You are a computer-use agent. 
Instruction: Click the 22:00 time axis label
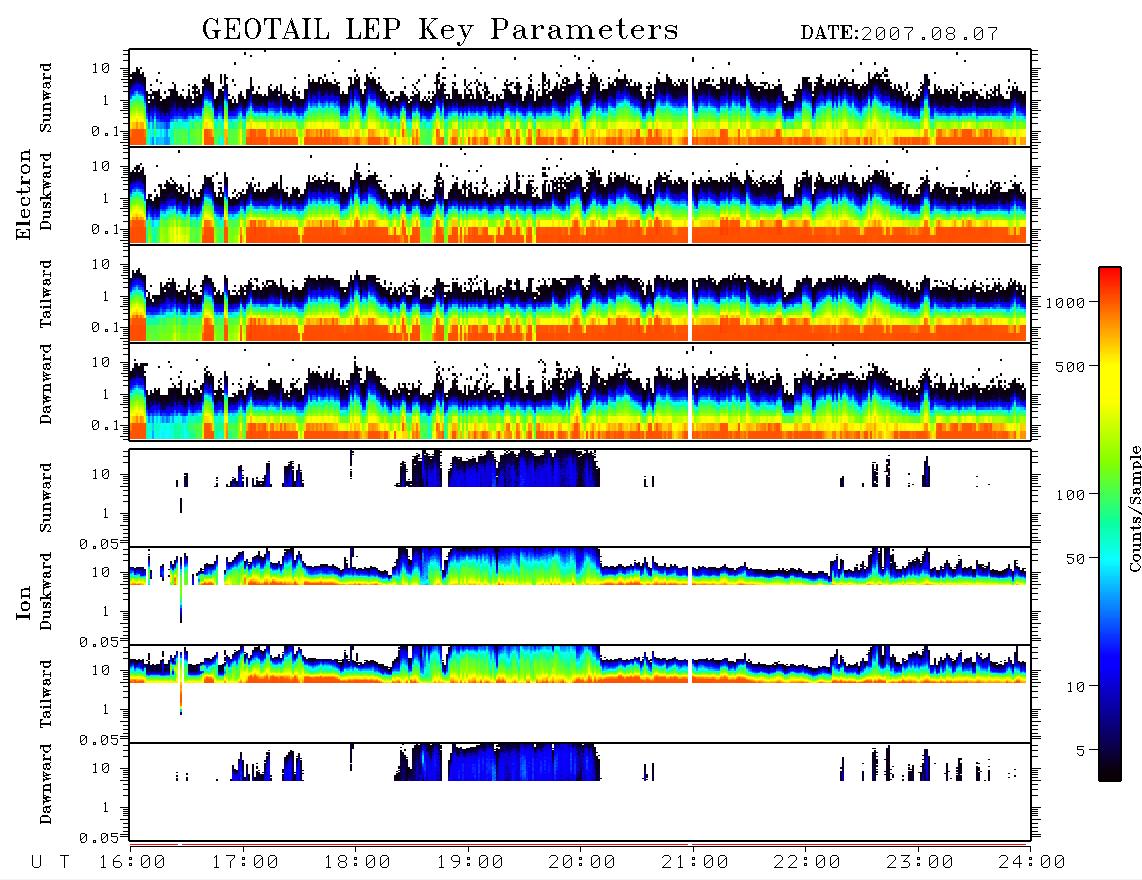pyautogui.click(x=807, y=862)
